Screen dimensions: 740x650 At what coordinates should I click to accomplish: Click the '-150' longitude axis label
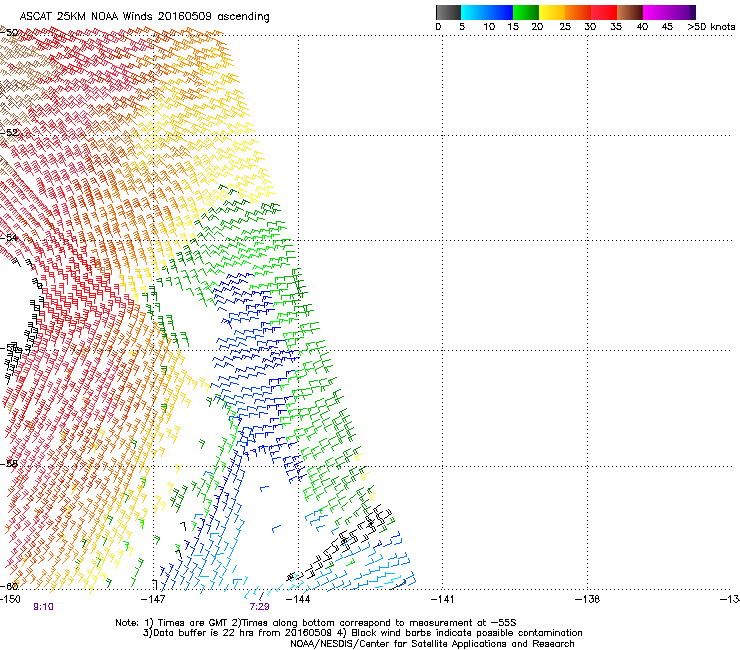10,599
